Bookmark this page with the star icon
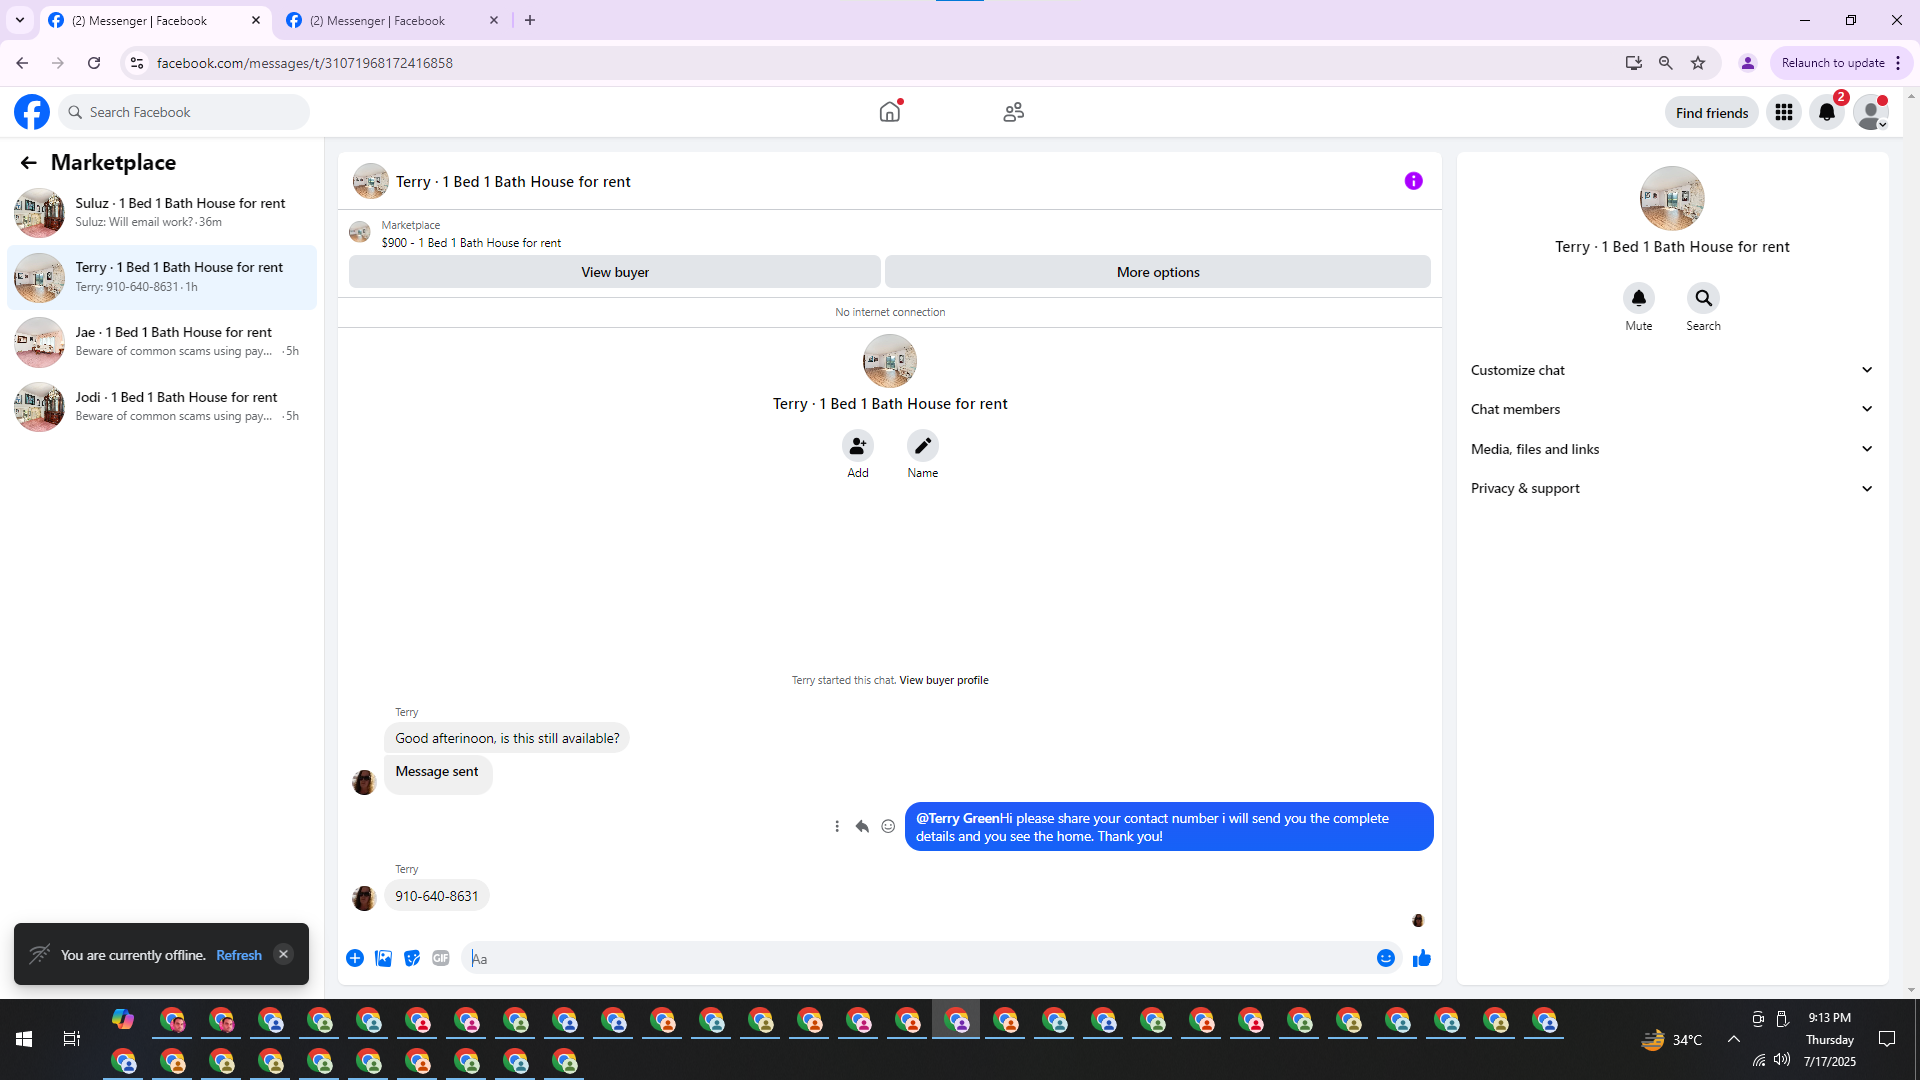The image size is (1920, 1080). [x=1698, y=63]
